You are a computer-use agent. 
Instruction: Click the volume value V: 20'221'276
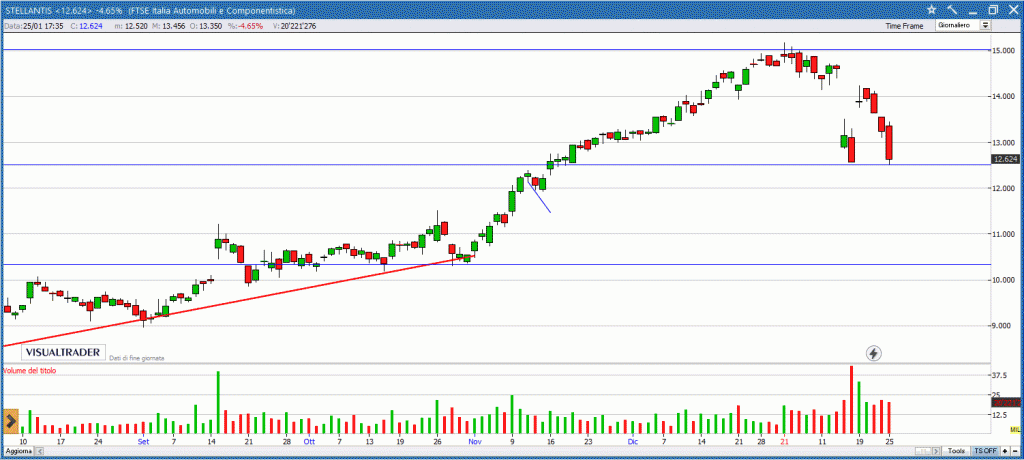[295, 26]
